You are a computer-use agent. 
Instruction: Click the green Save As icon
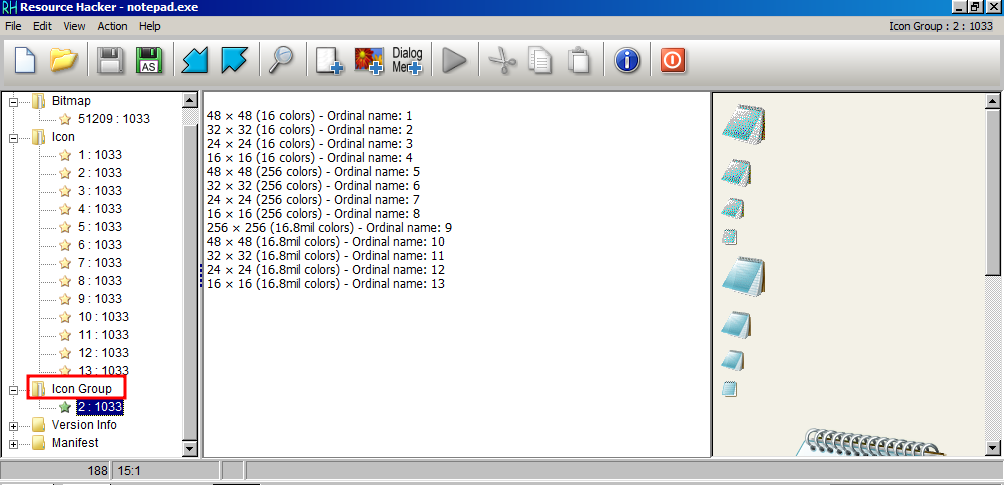click(x=149, y=61)
